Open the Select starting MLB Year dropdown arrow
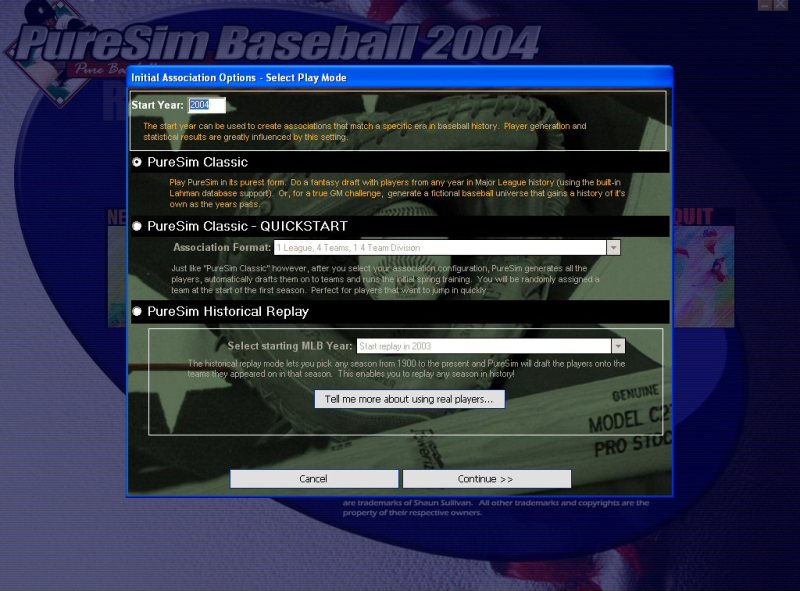This screenshot has width=800, height=591. click(x=618, y=346)
